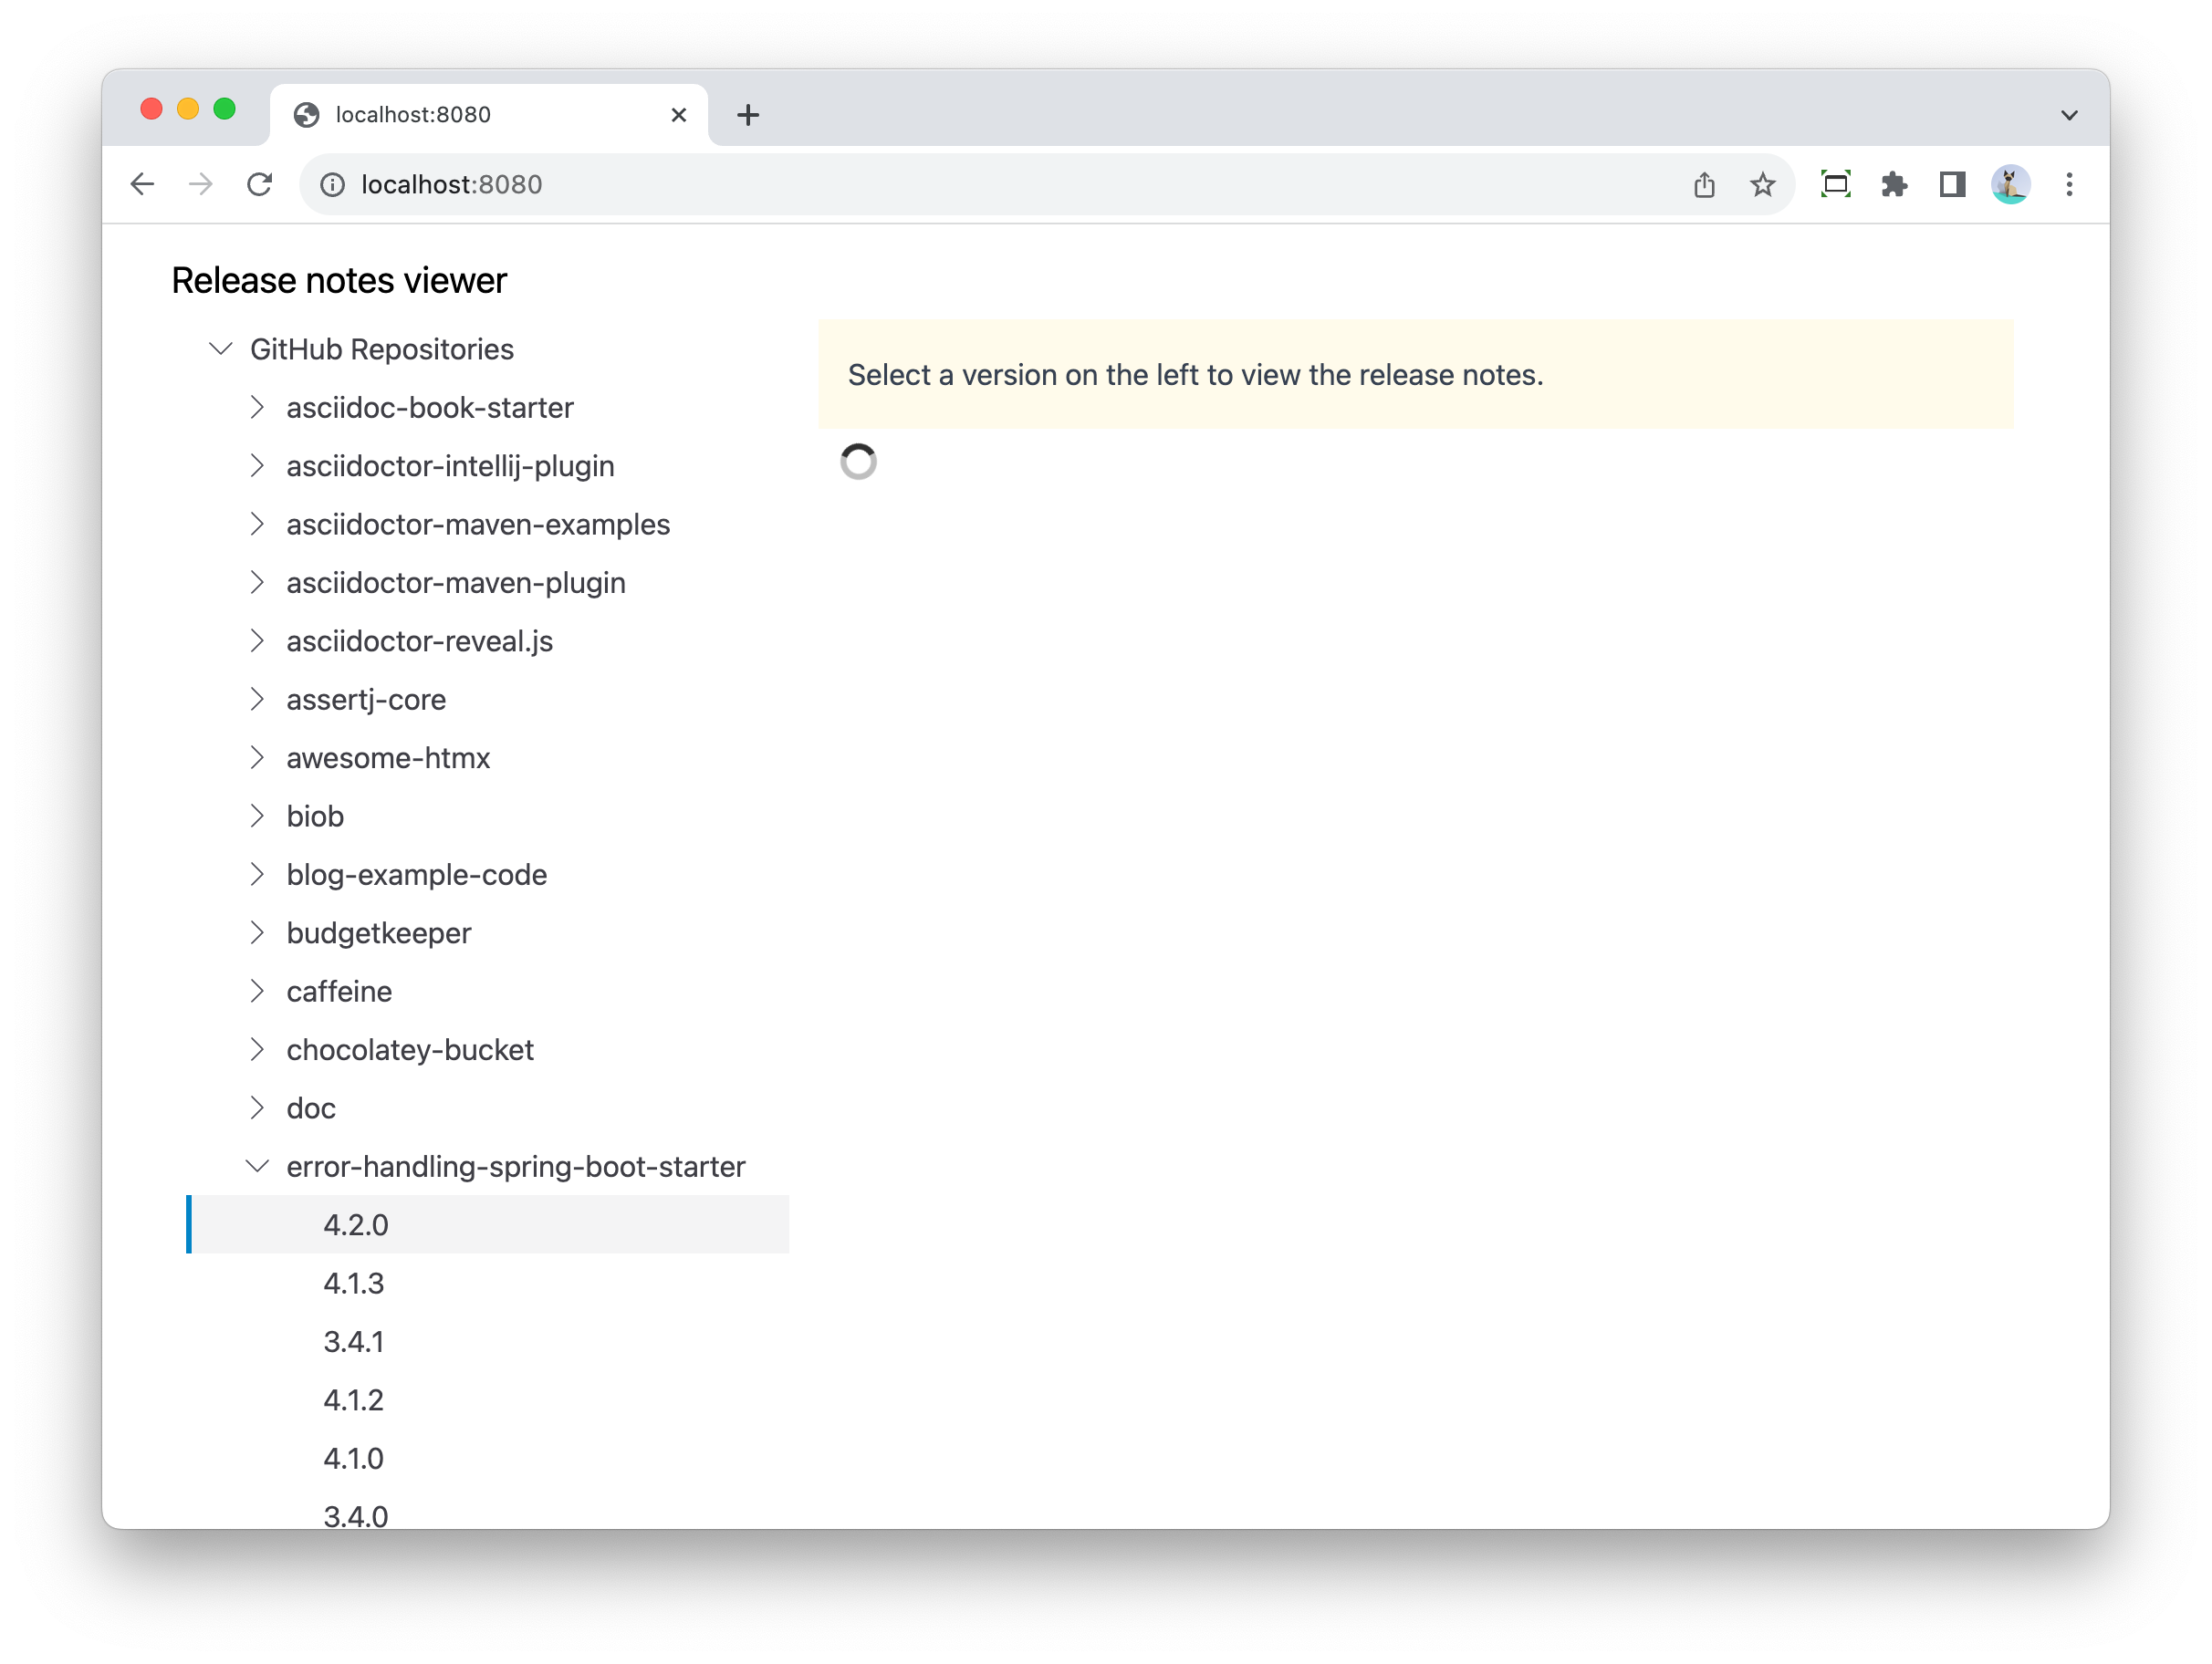
Task: Click the Release notes viewer heading
Action: coord(339,281)
